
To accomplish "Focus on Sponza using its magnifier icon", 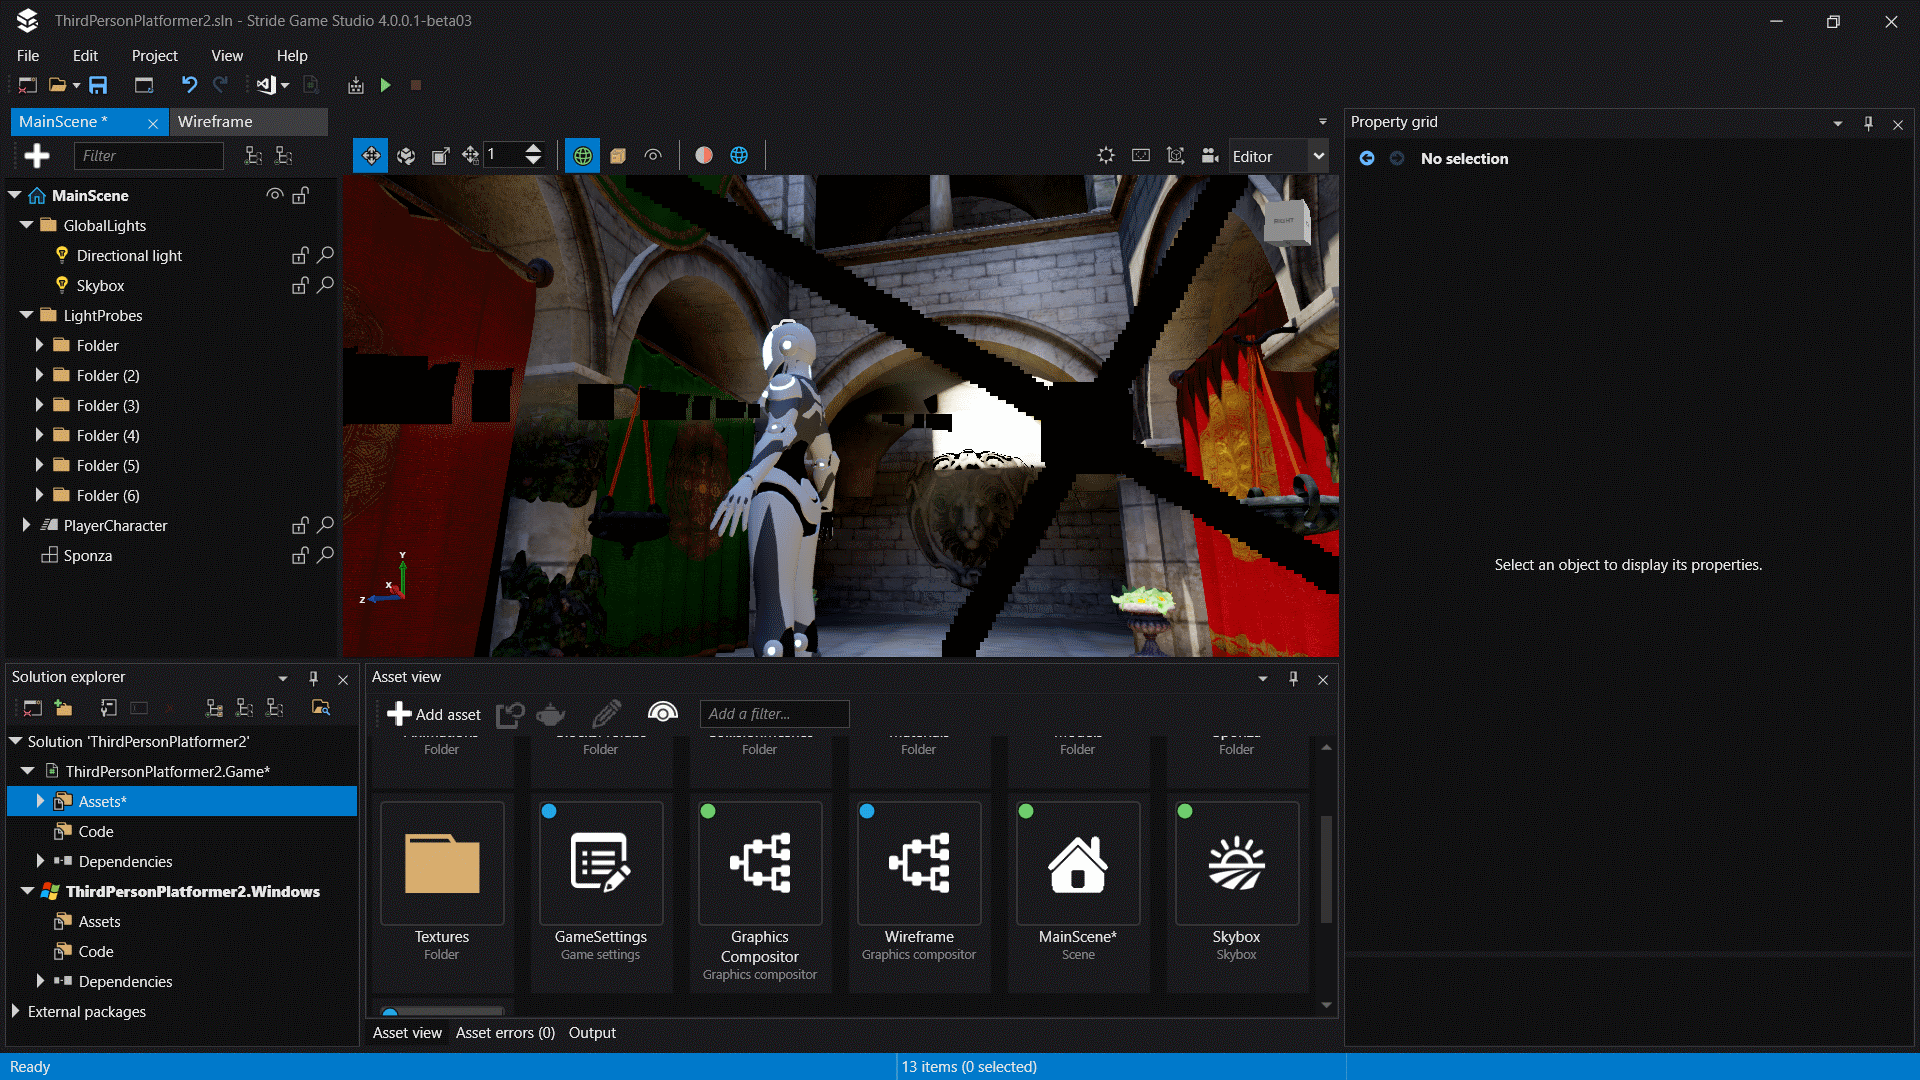I will [x=325, y=555].
